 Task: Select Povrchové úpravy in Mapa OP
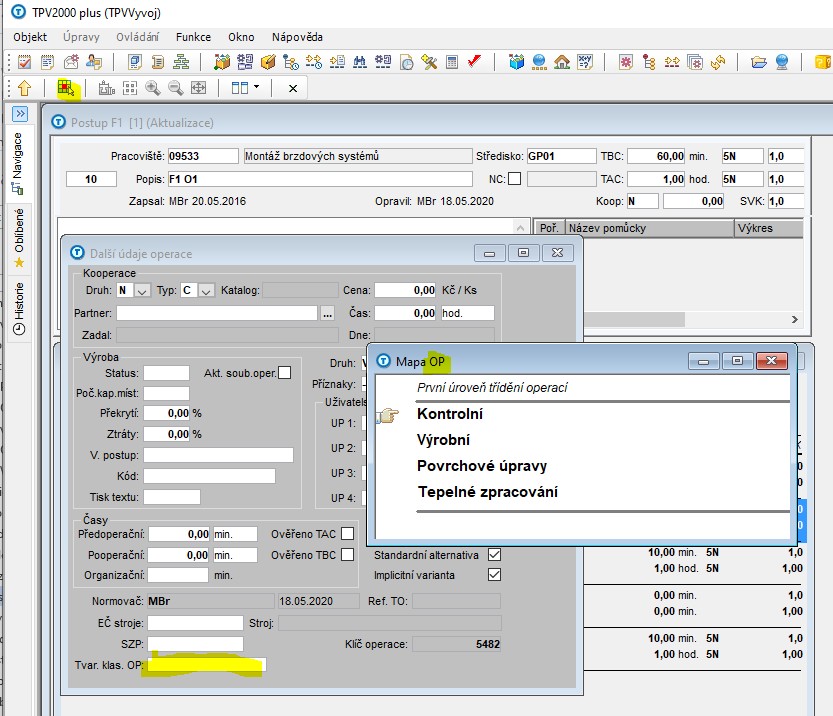point(482,466)
